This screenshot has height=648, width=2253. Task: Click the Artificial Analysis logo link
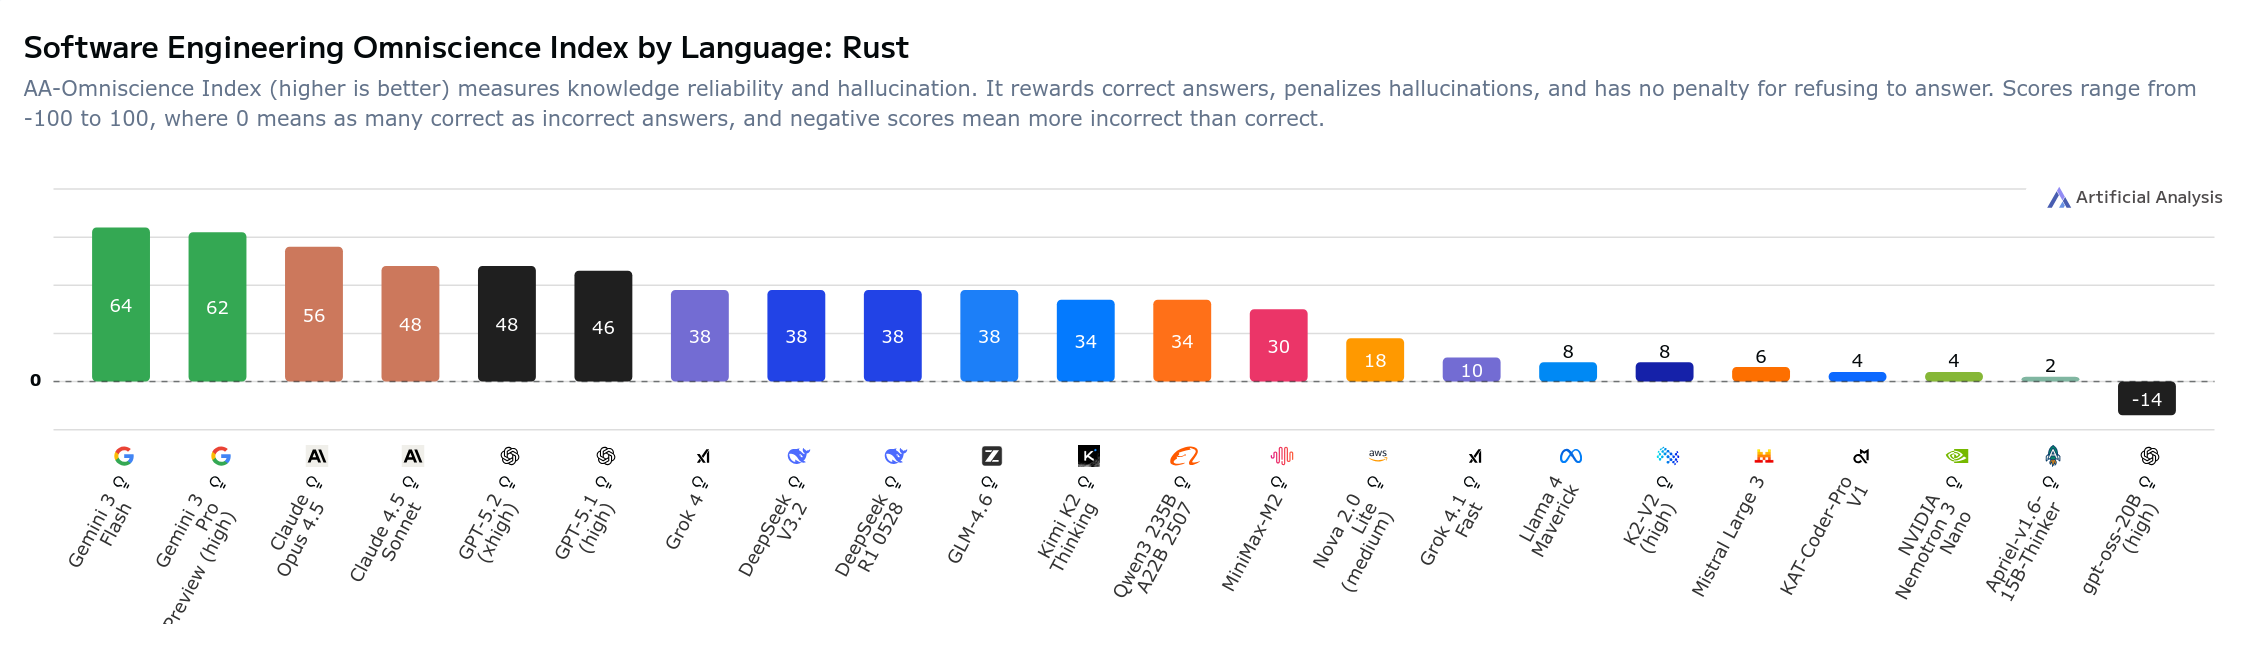(x=2134, y=198)
